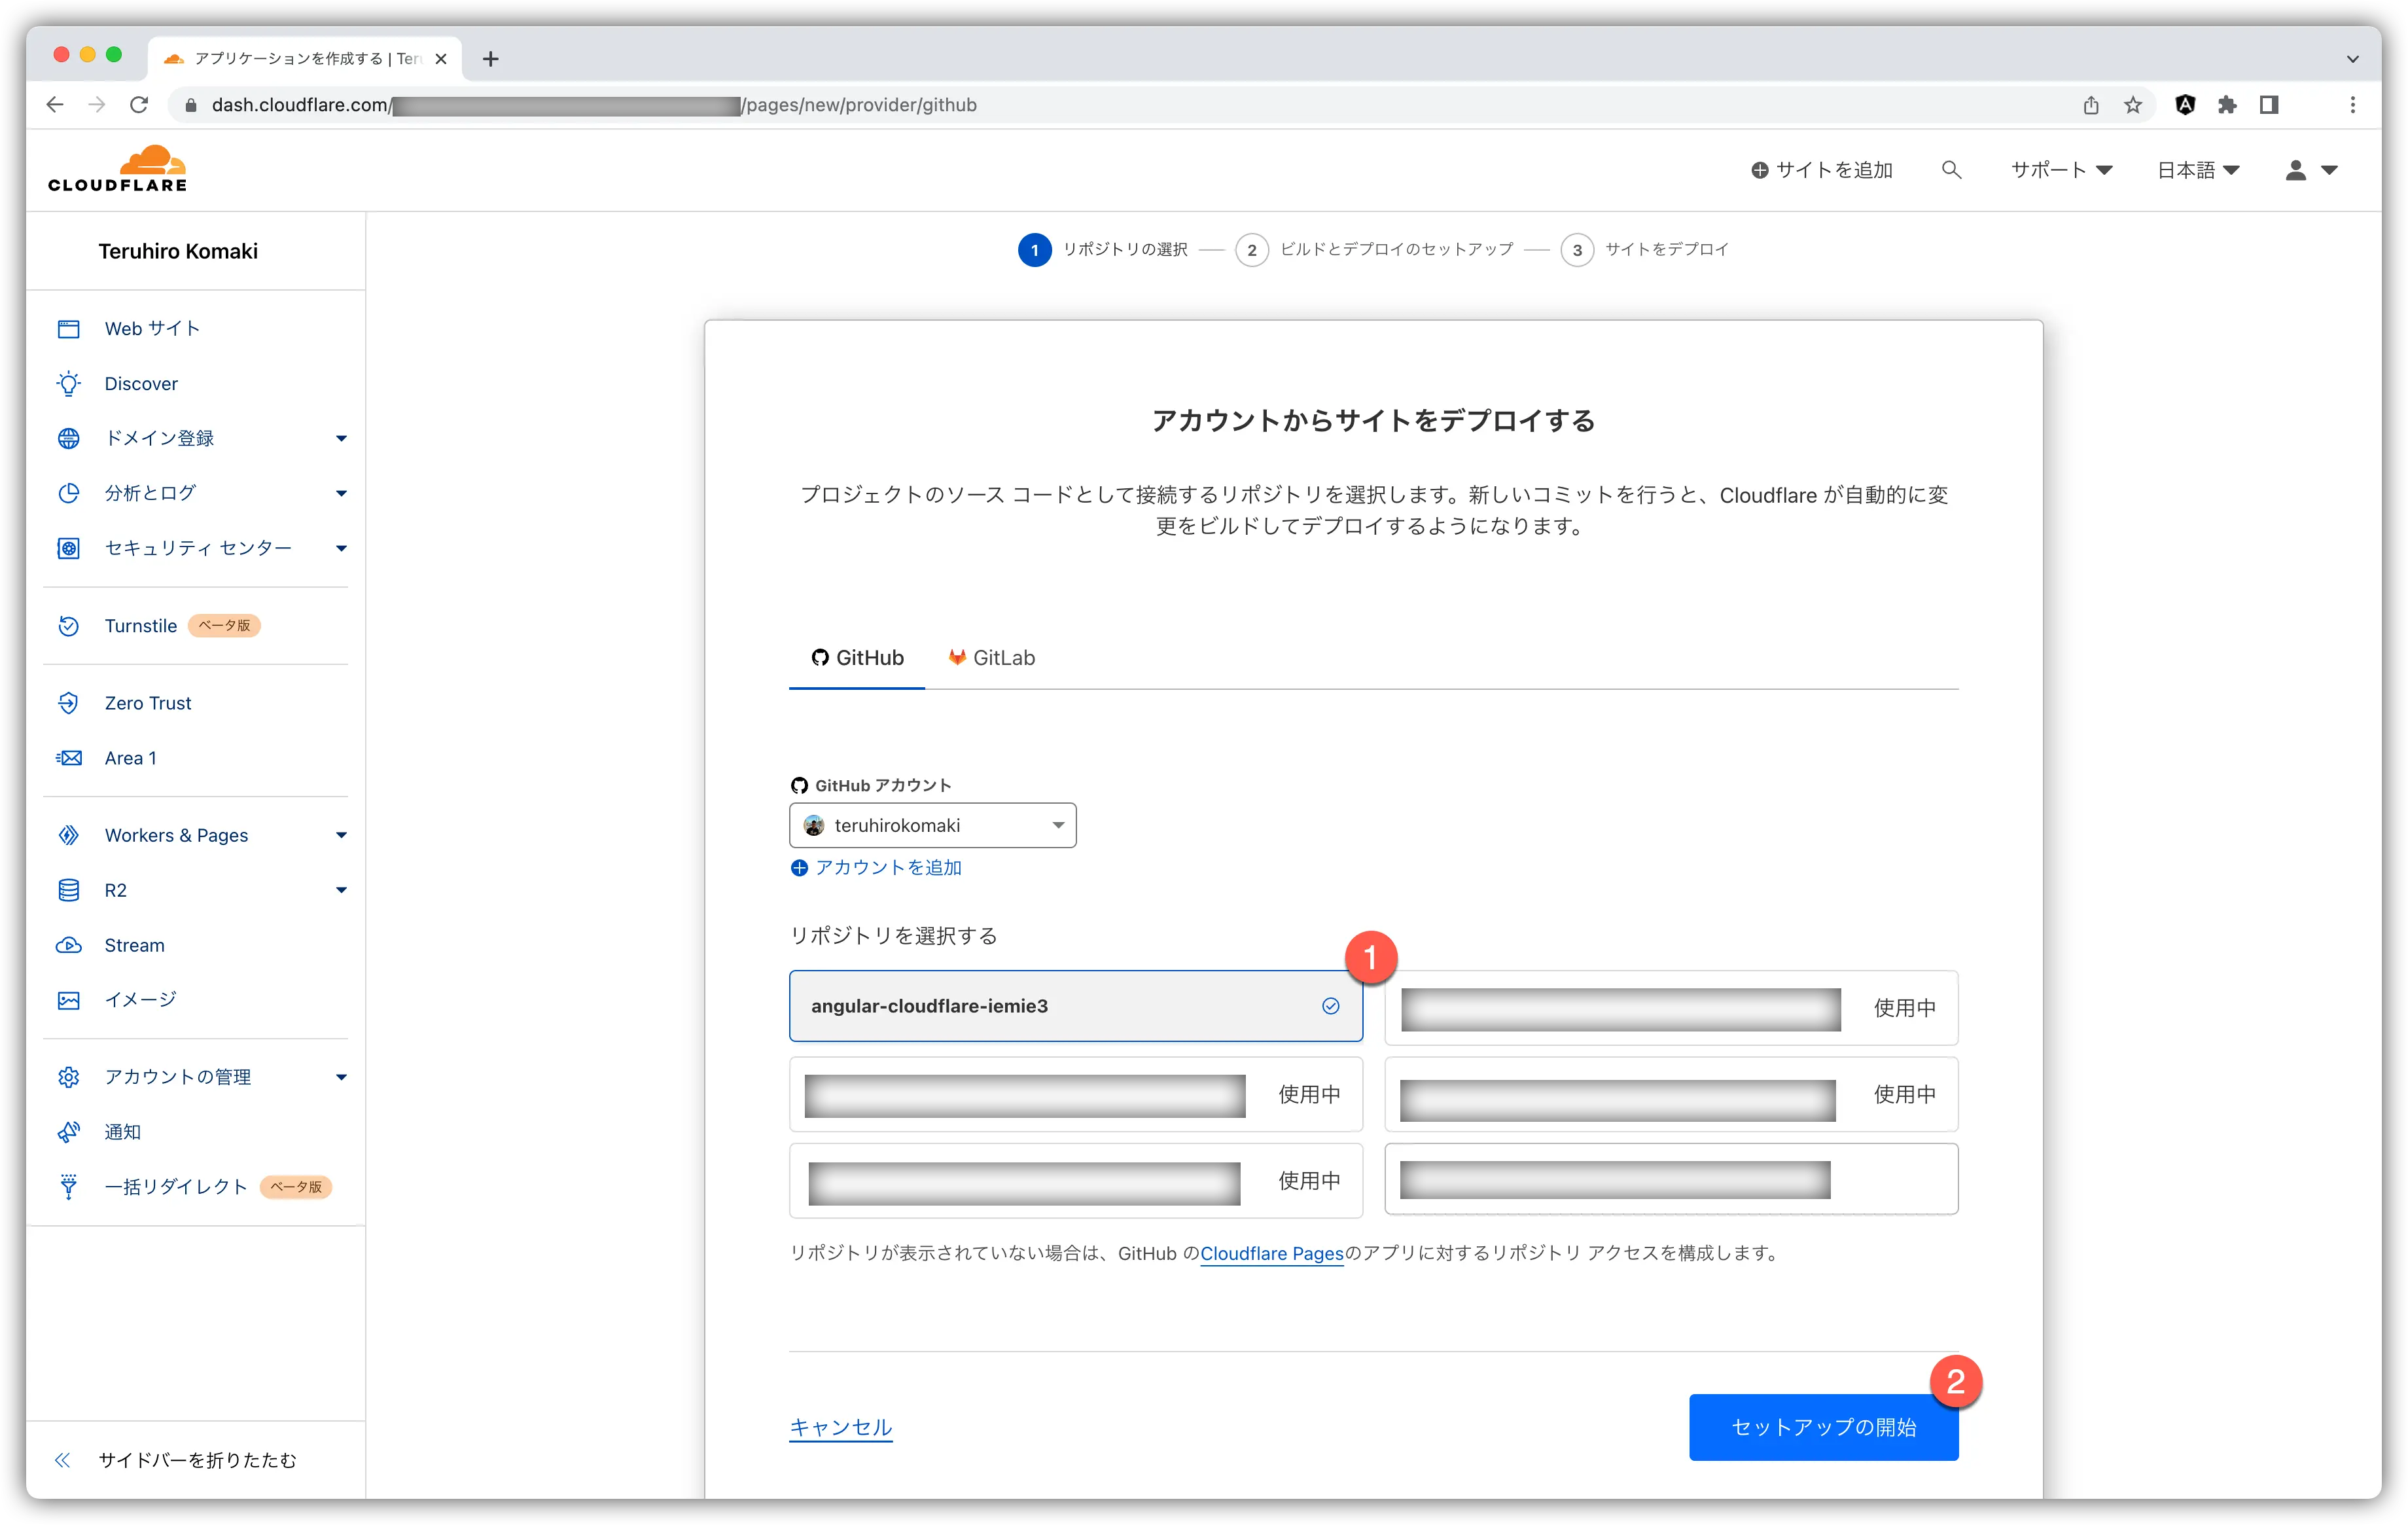Open the Turnstile beta section
The image size is (2408, 1525).
[x=140, y=625]
